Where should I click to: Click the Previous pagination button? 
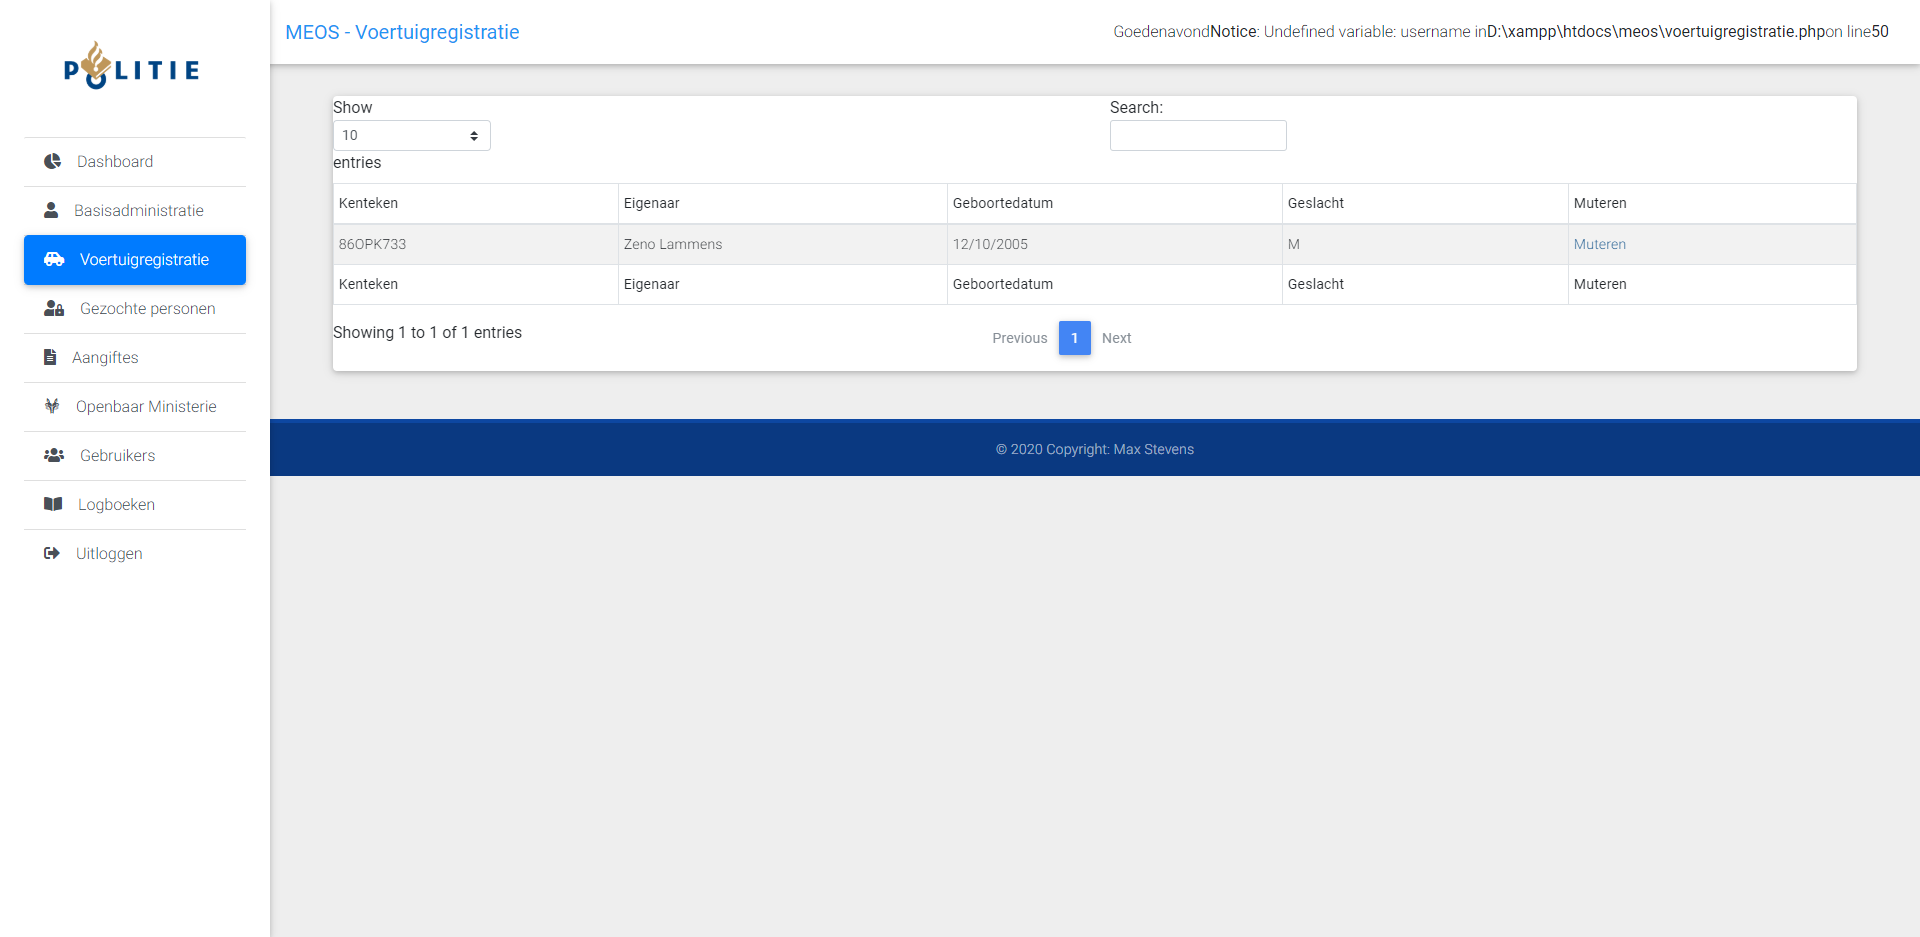(1019, 338)
